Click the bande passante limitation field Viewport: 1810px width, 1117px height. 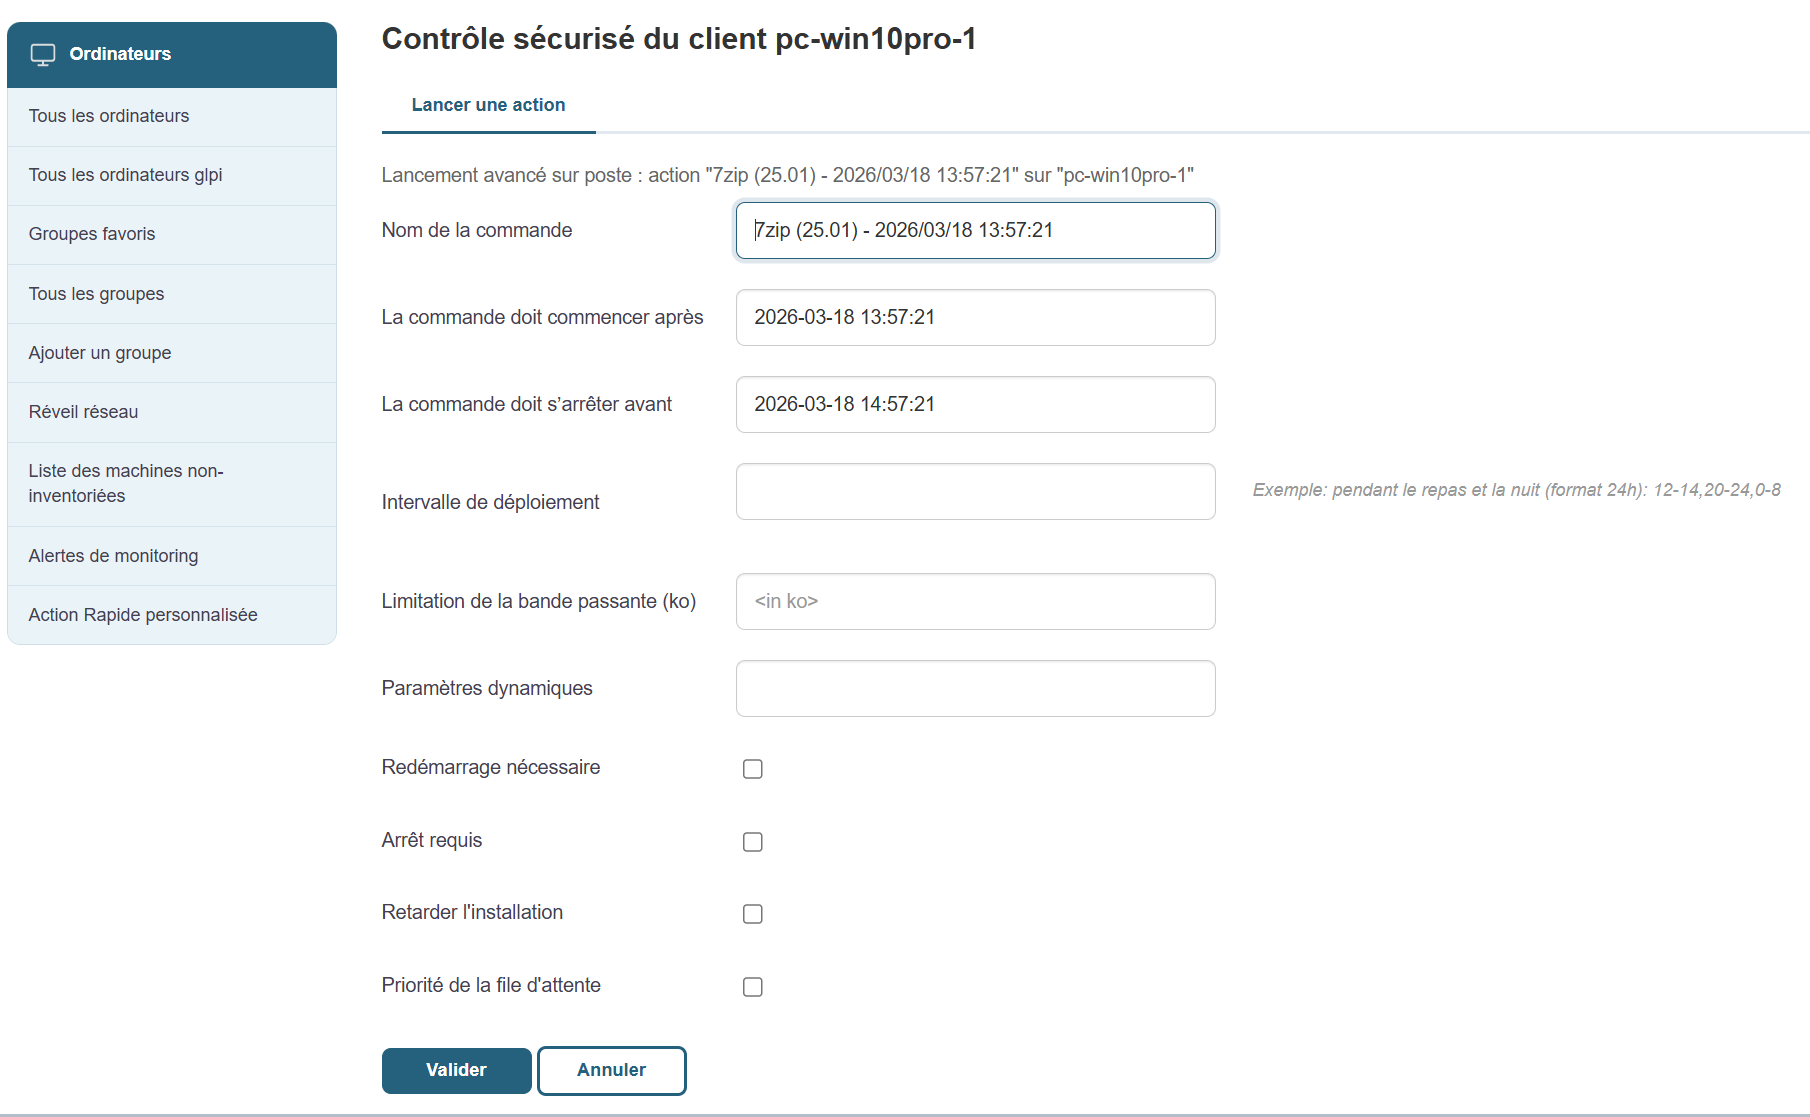[x=975, y=601]
